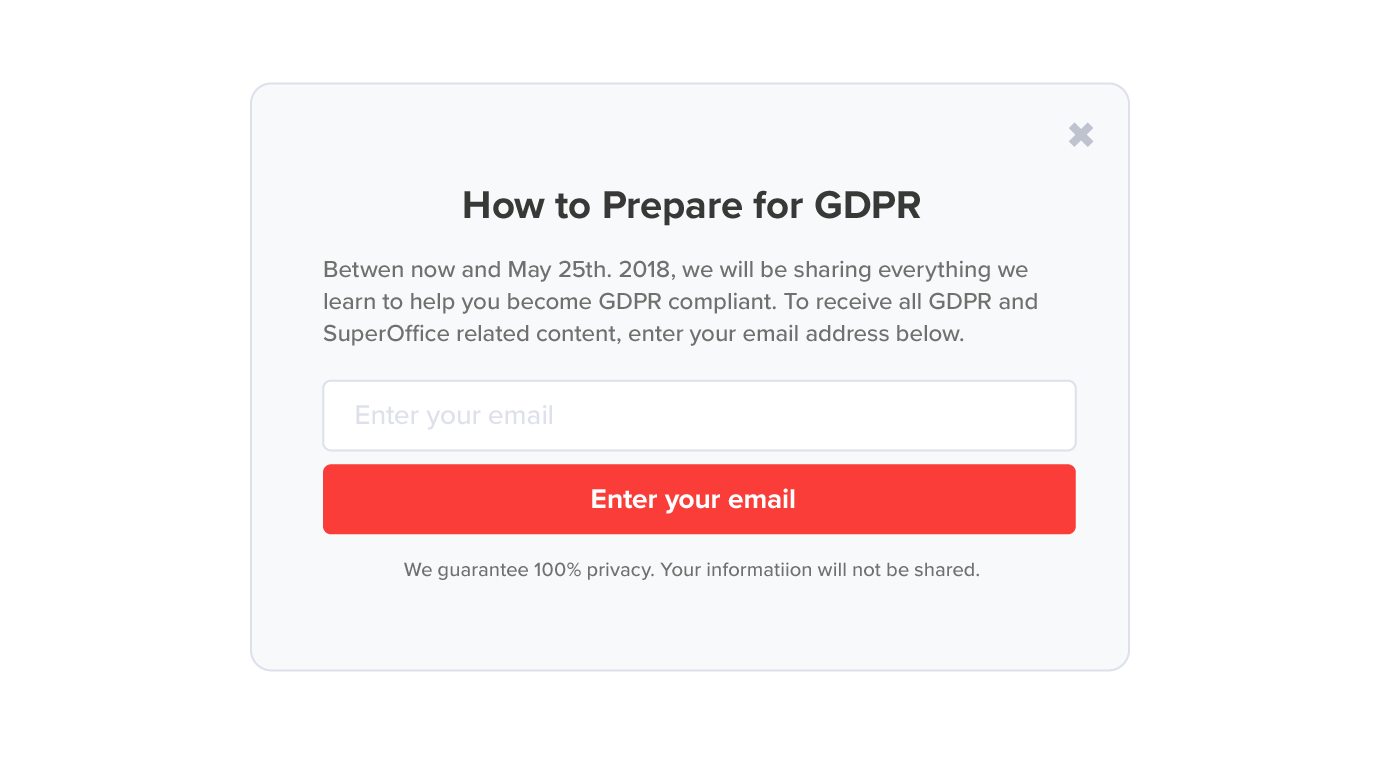Click inside the popup modal background
Image resolution: width=1380 pixels, height=772 pixels.
(690, 625)
